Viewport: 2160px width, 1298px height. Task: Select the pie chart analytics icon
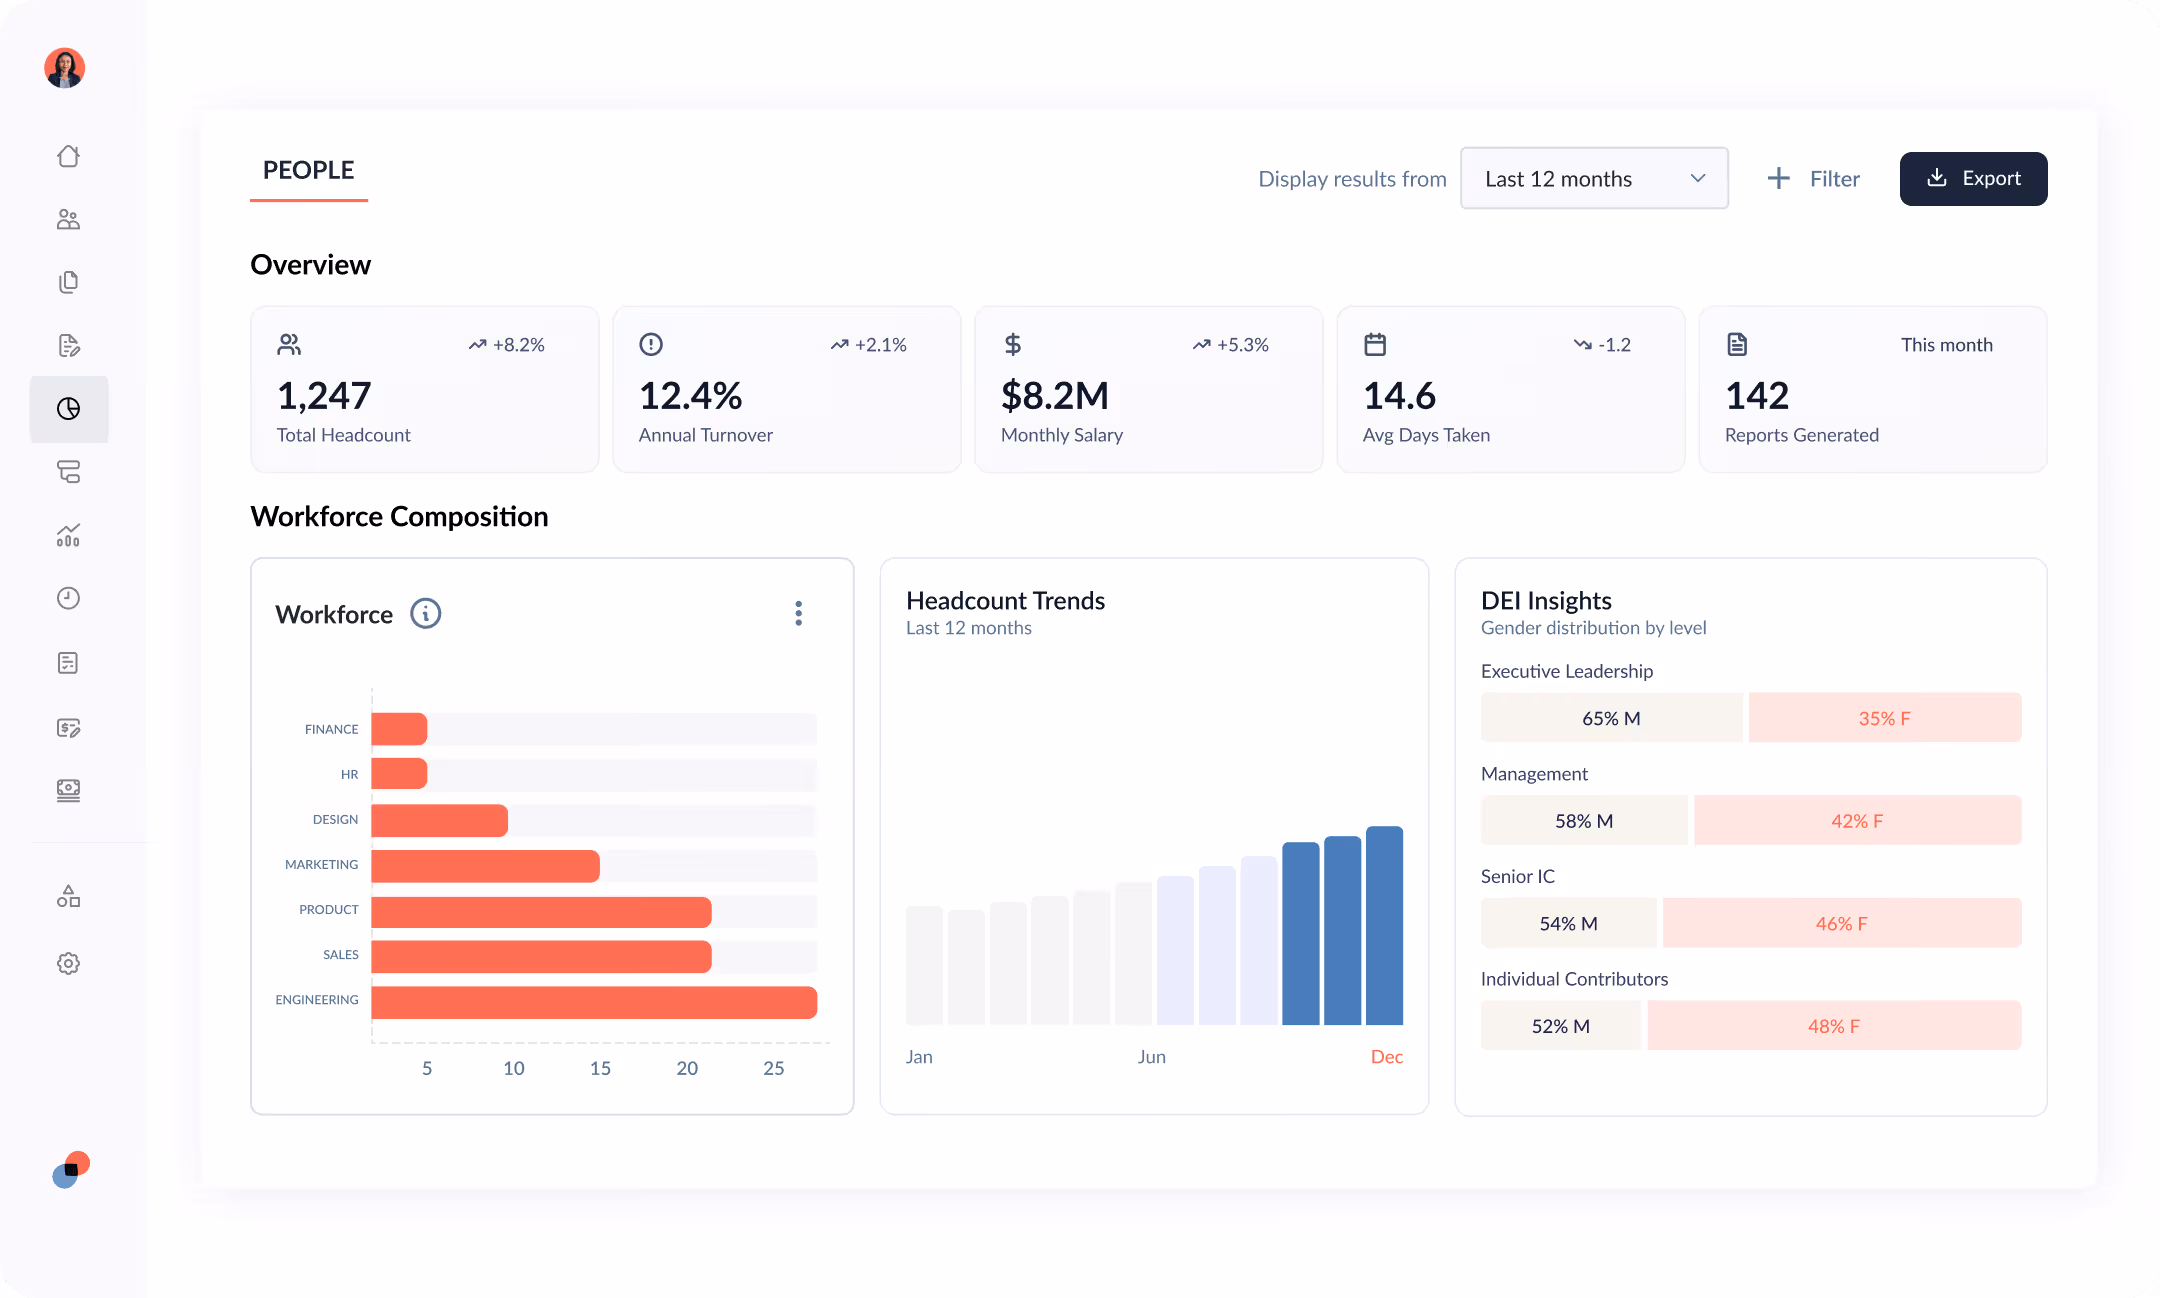click(x=68, y=409)
